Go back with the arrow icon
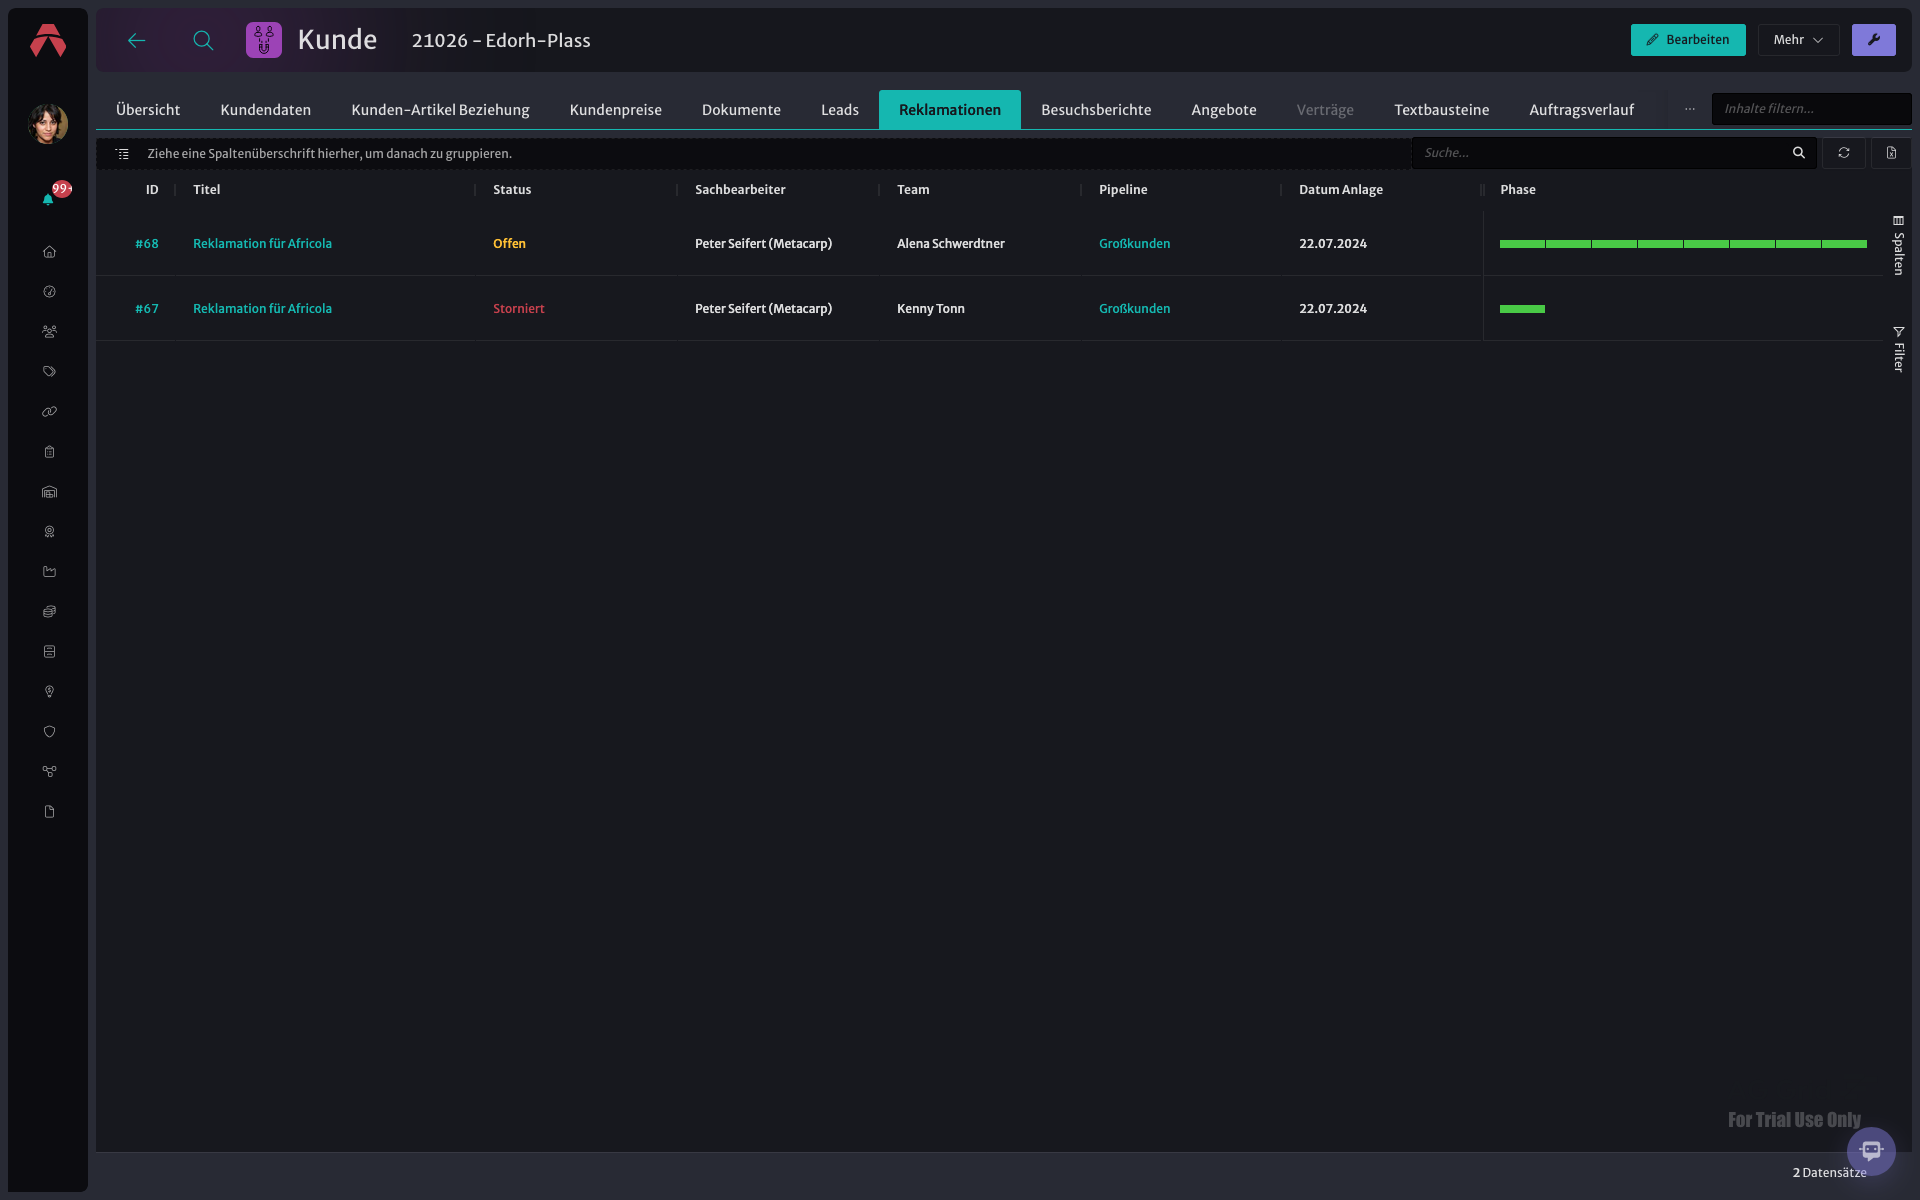 (x=137, y=40)
